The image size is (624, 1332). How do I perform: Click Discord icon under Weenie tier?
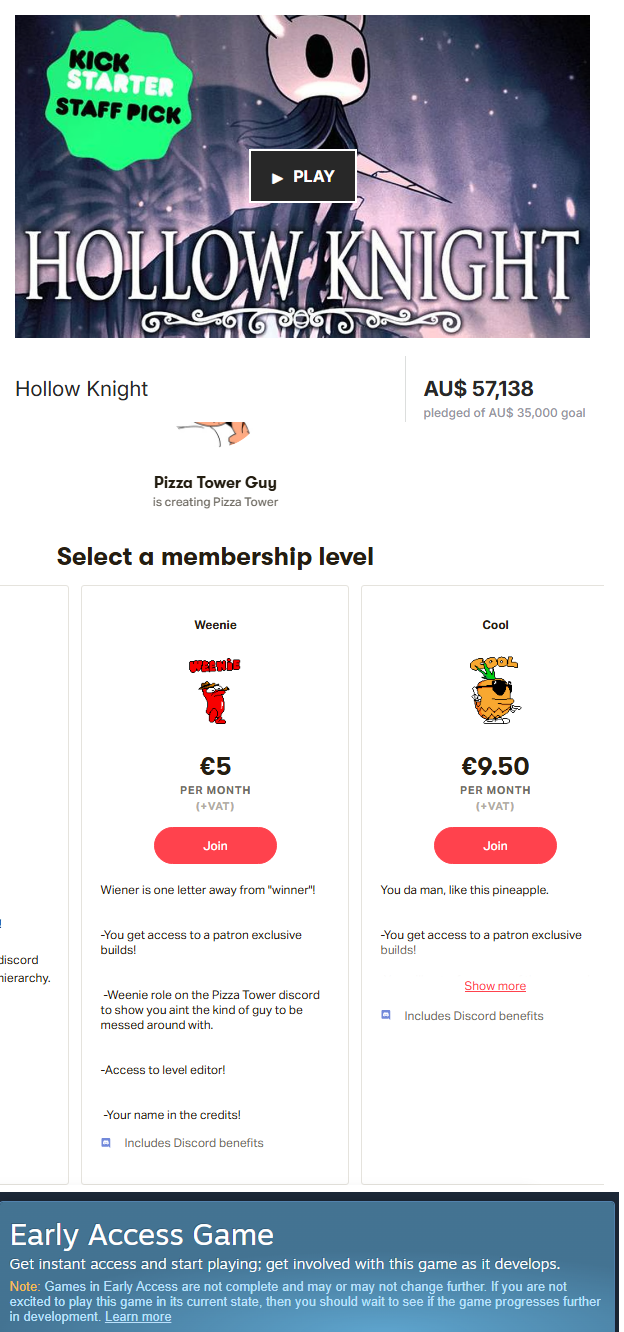tap(106, 1142)
